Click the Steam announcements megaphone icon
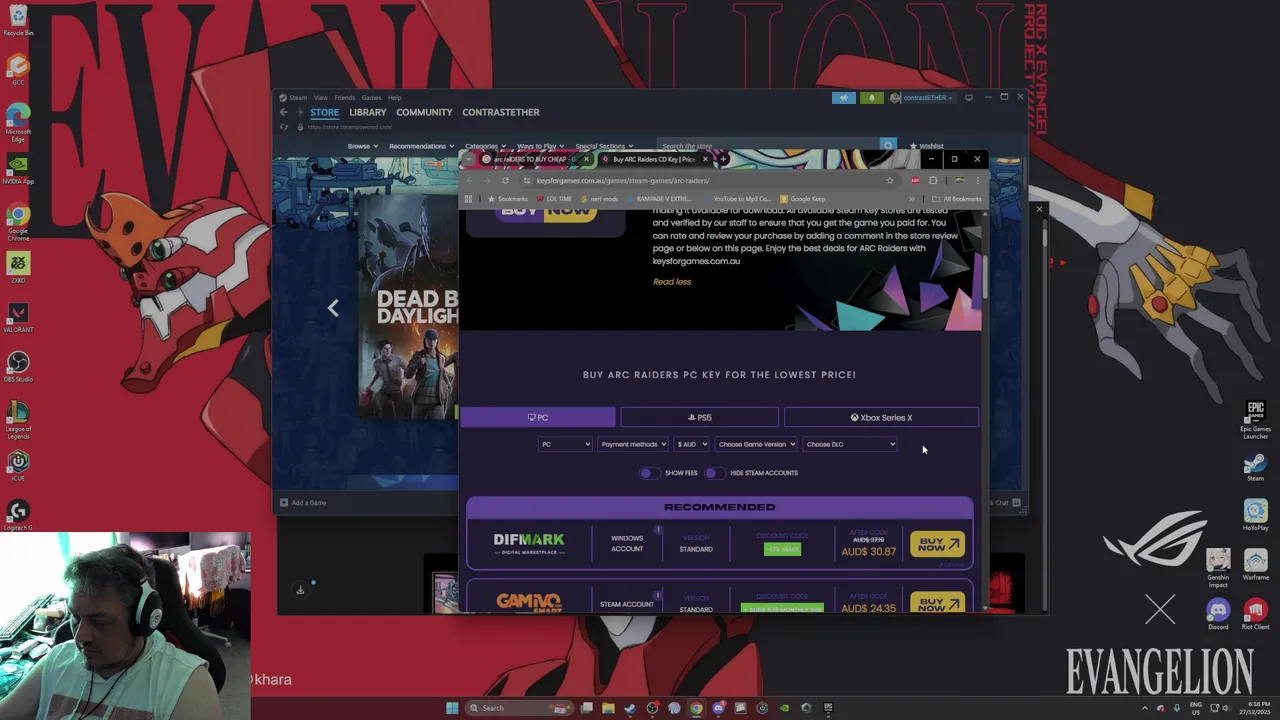 pos(844,98)
